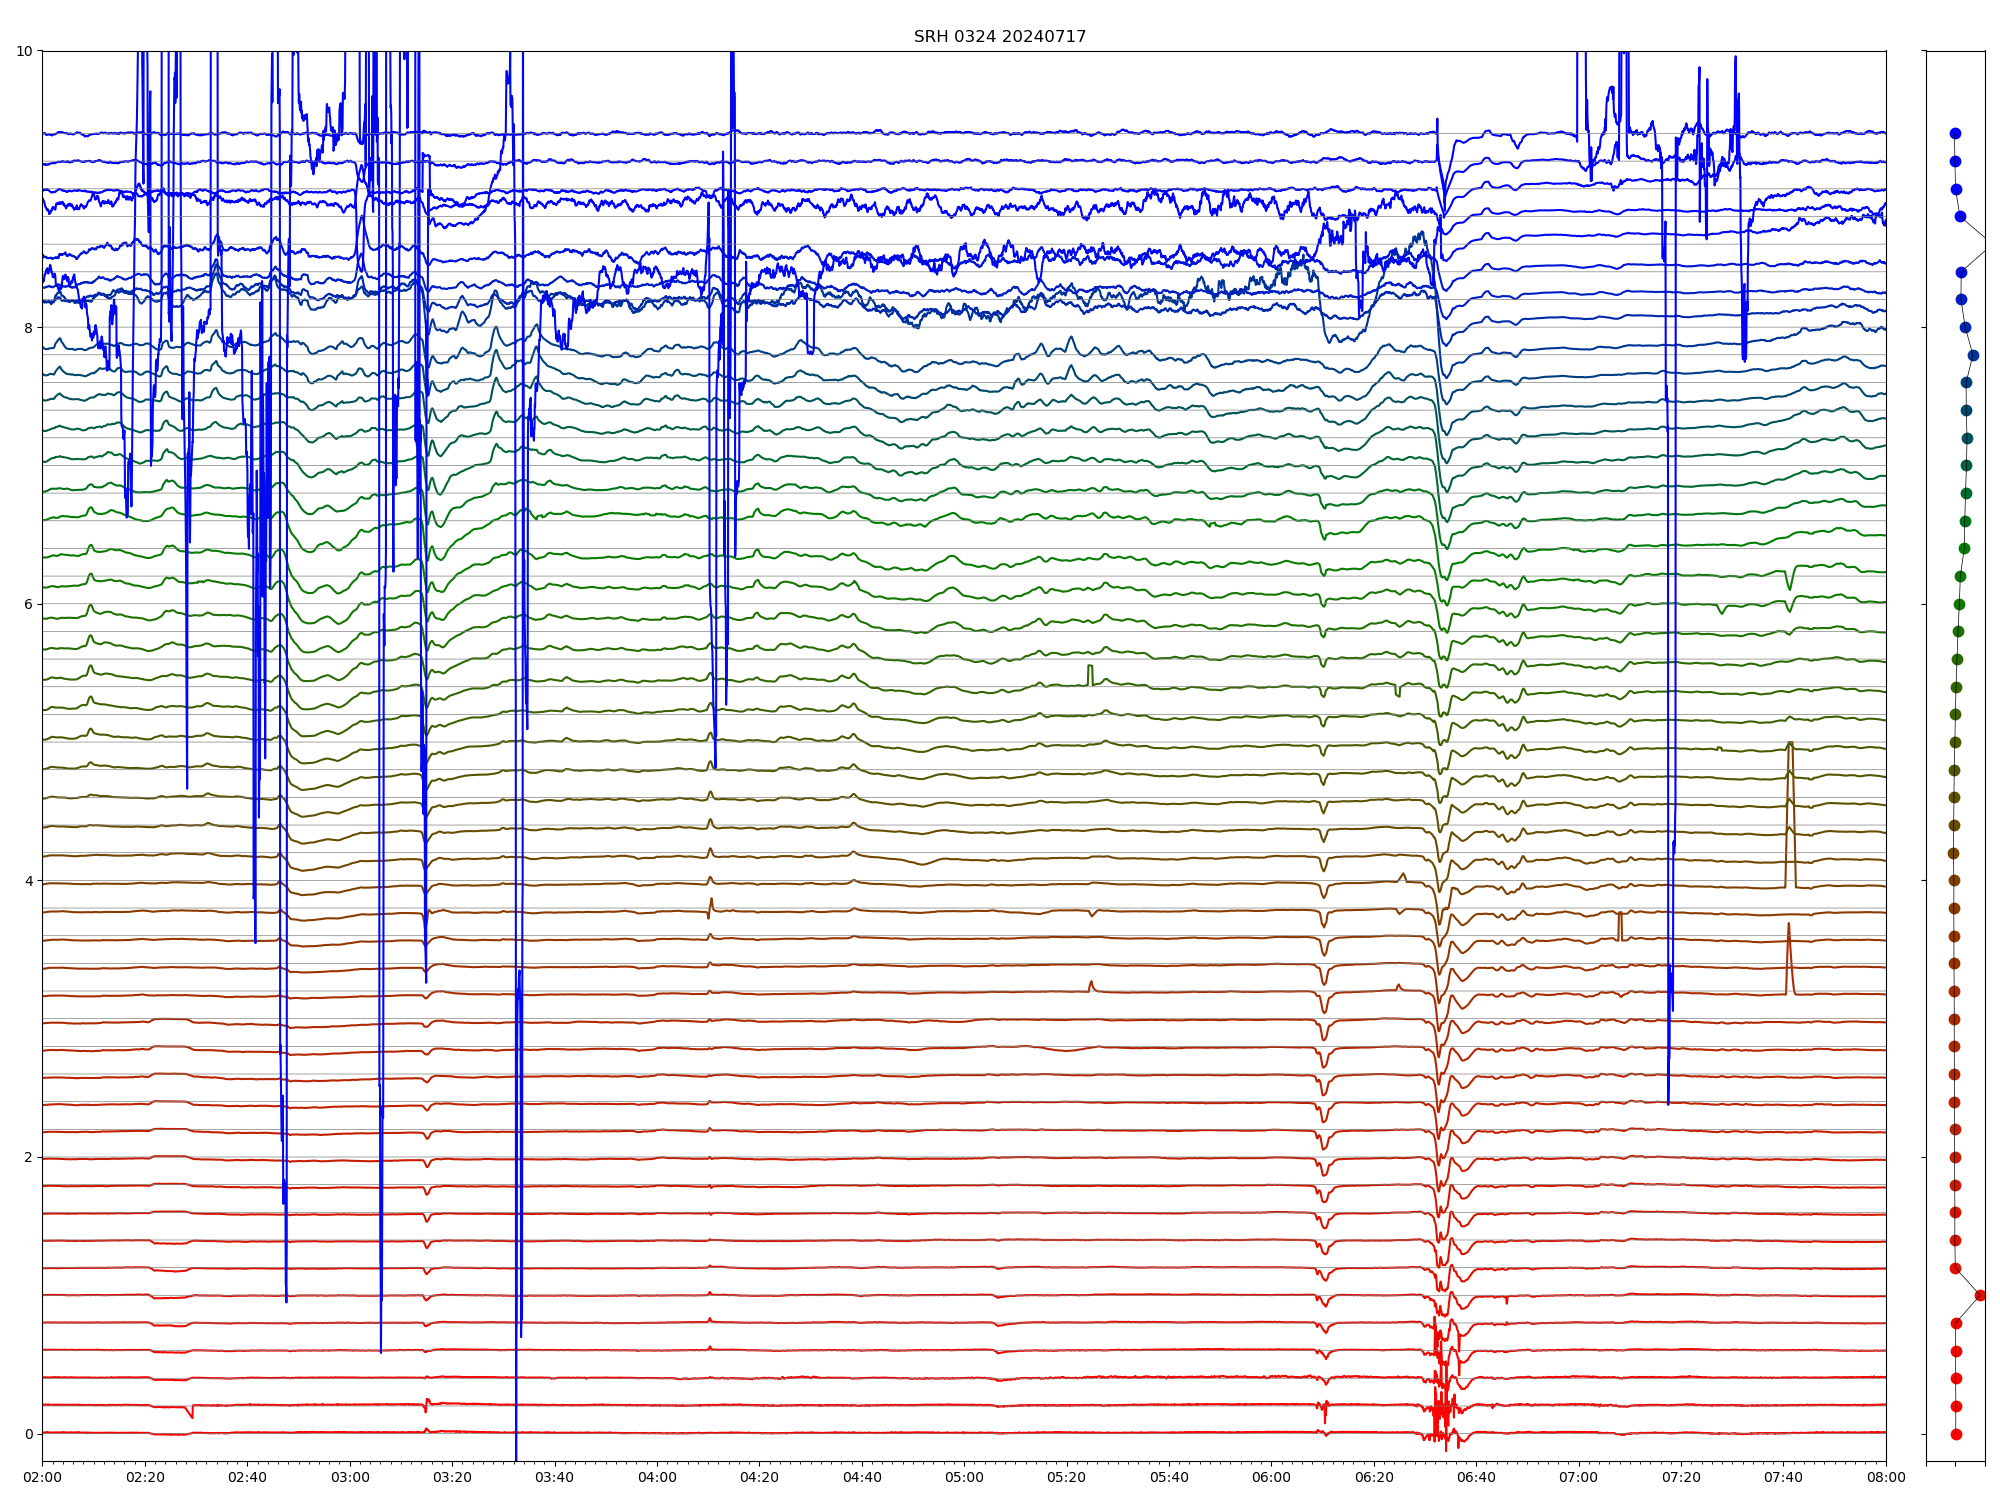This screenshot has width=2000, height=1500.
Task: Click the 05:20 time tick label
Action: coord(1067,1477)
